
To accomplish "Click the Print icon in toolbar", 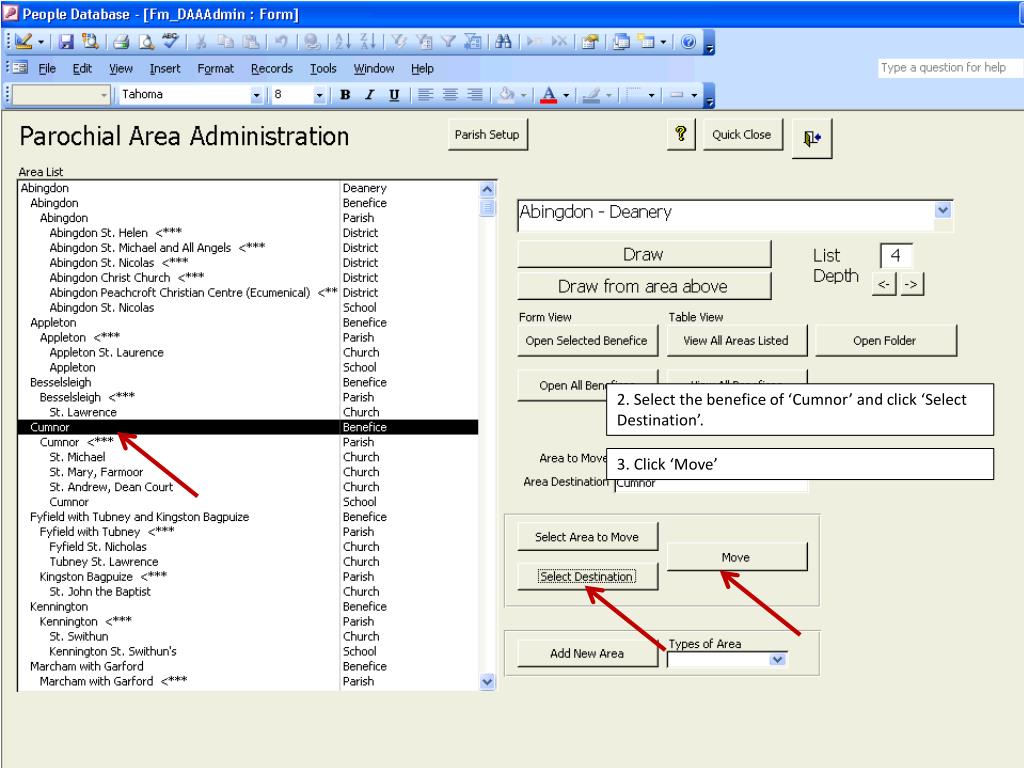I will 121,42.
